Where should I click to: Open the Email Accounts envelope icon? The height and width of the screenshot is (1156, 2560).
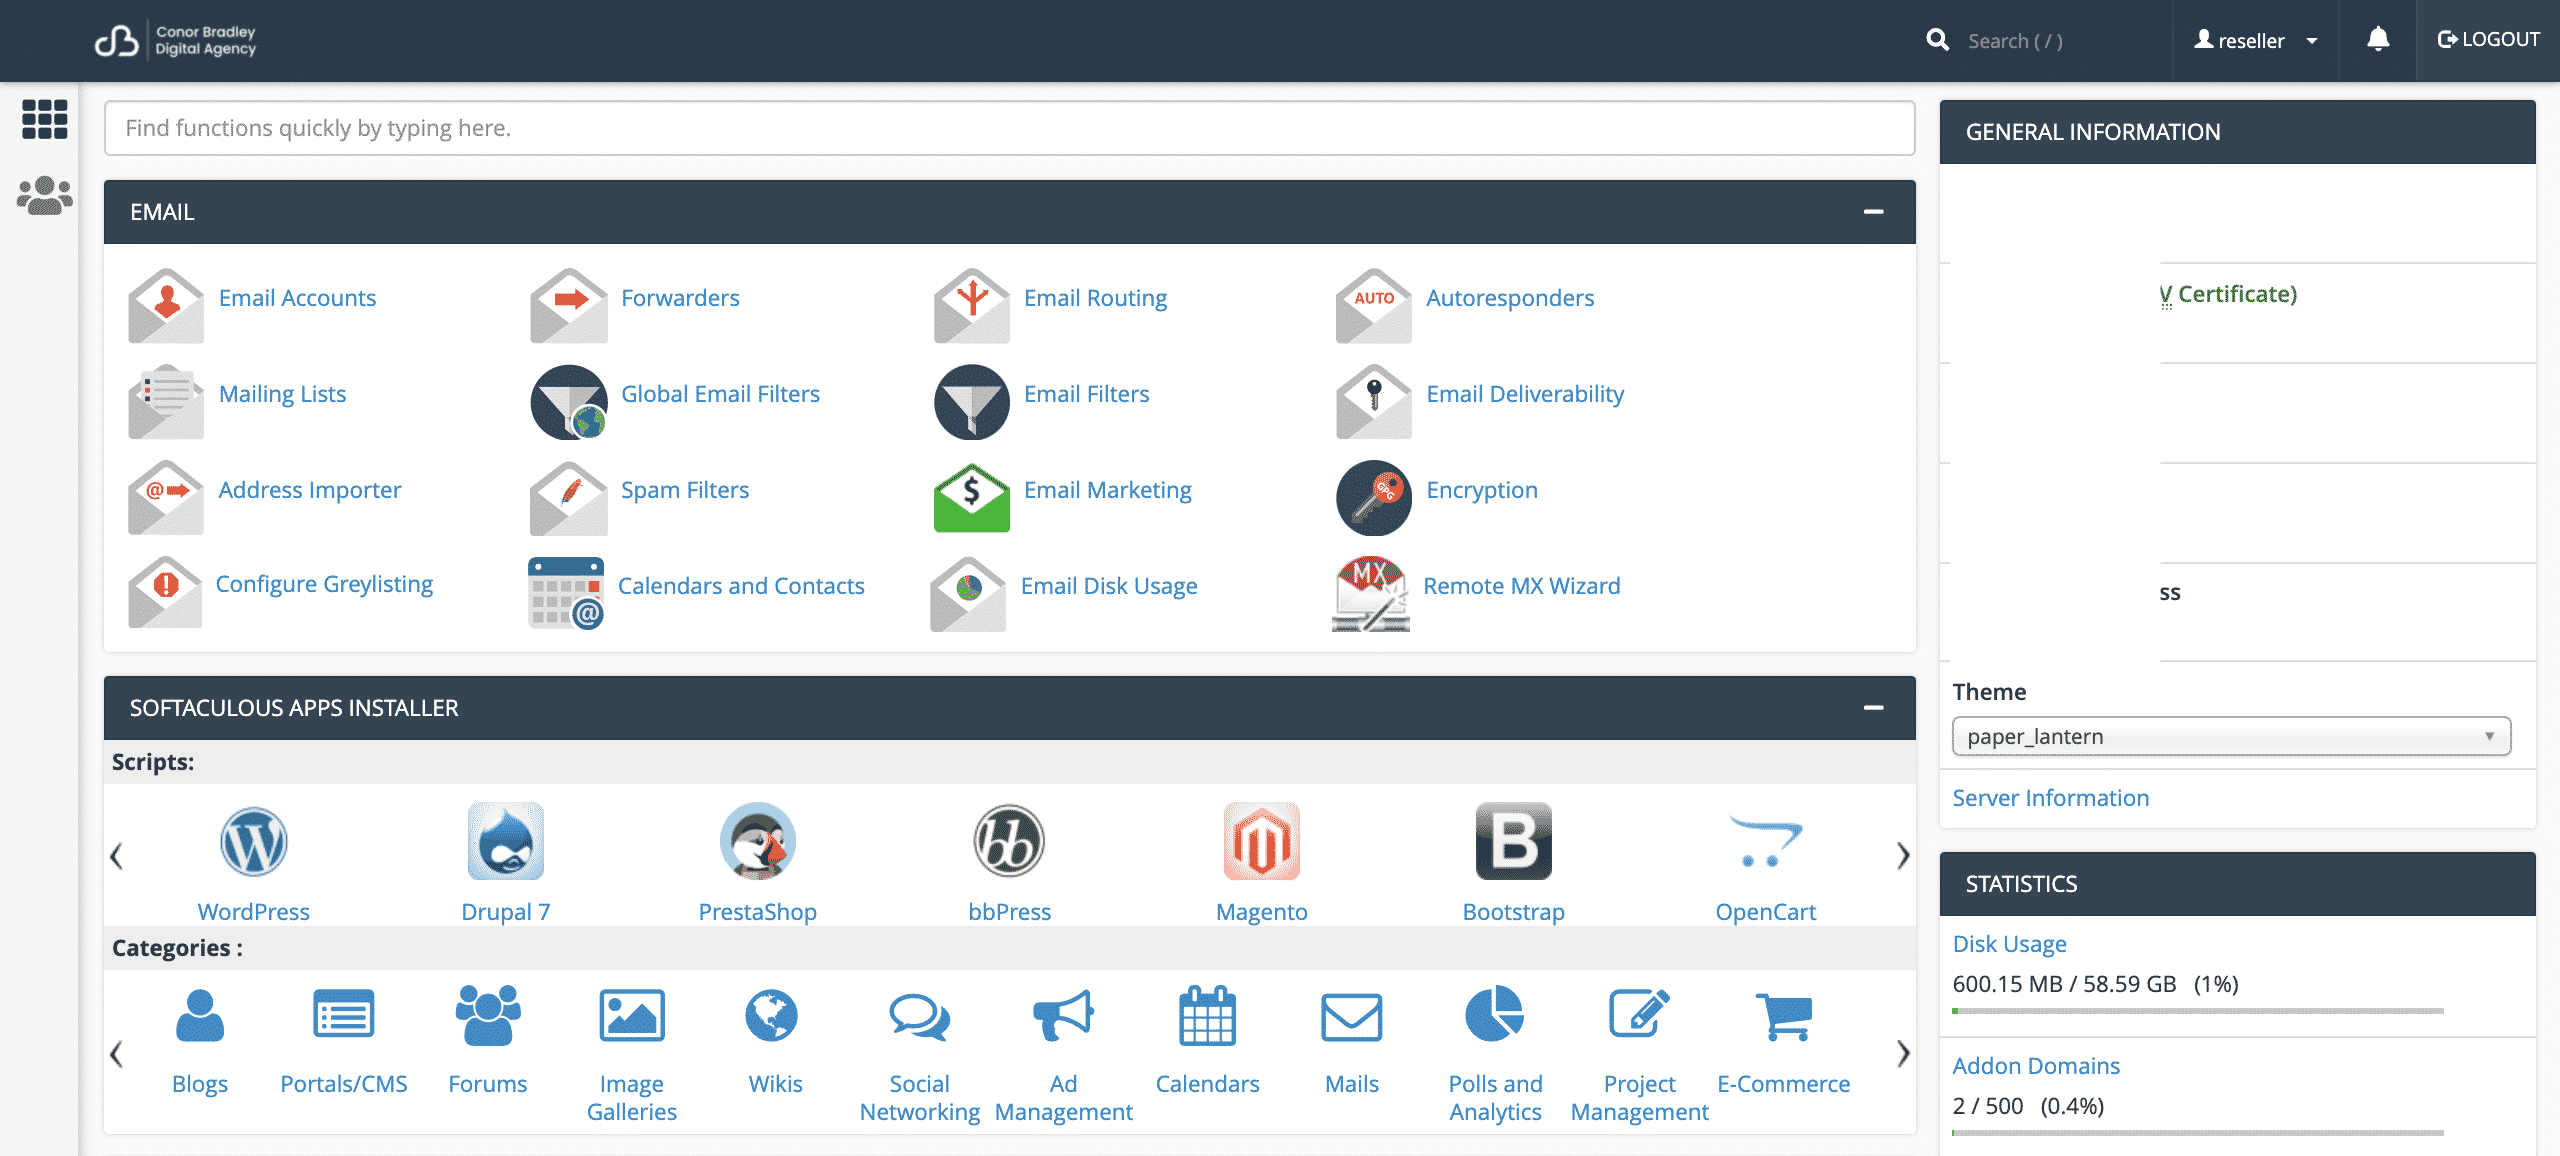pos(166,305)
